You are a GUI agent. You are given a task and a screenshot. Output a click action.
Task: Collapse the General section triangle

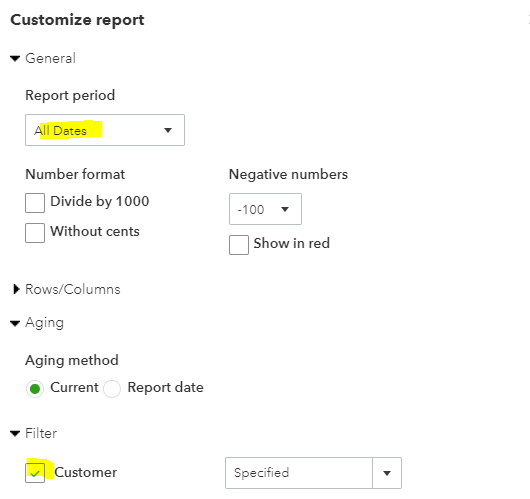(x=15, y=58)
